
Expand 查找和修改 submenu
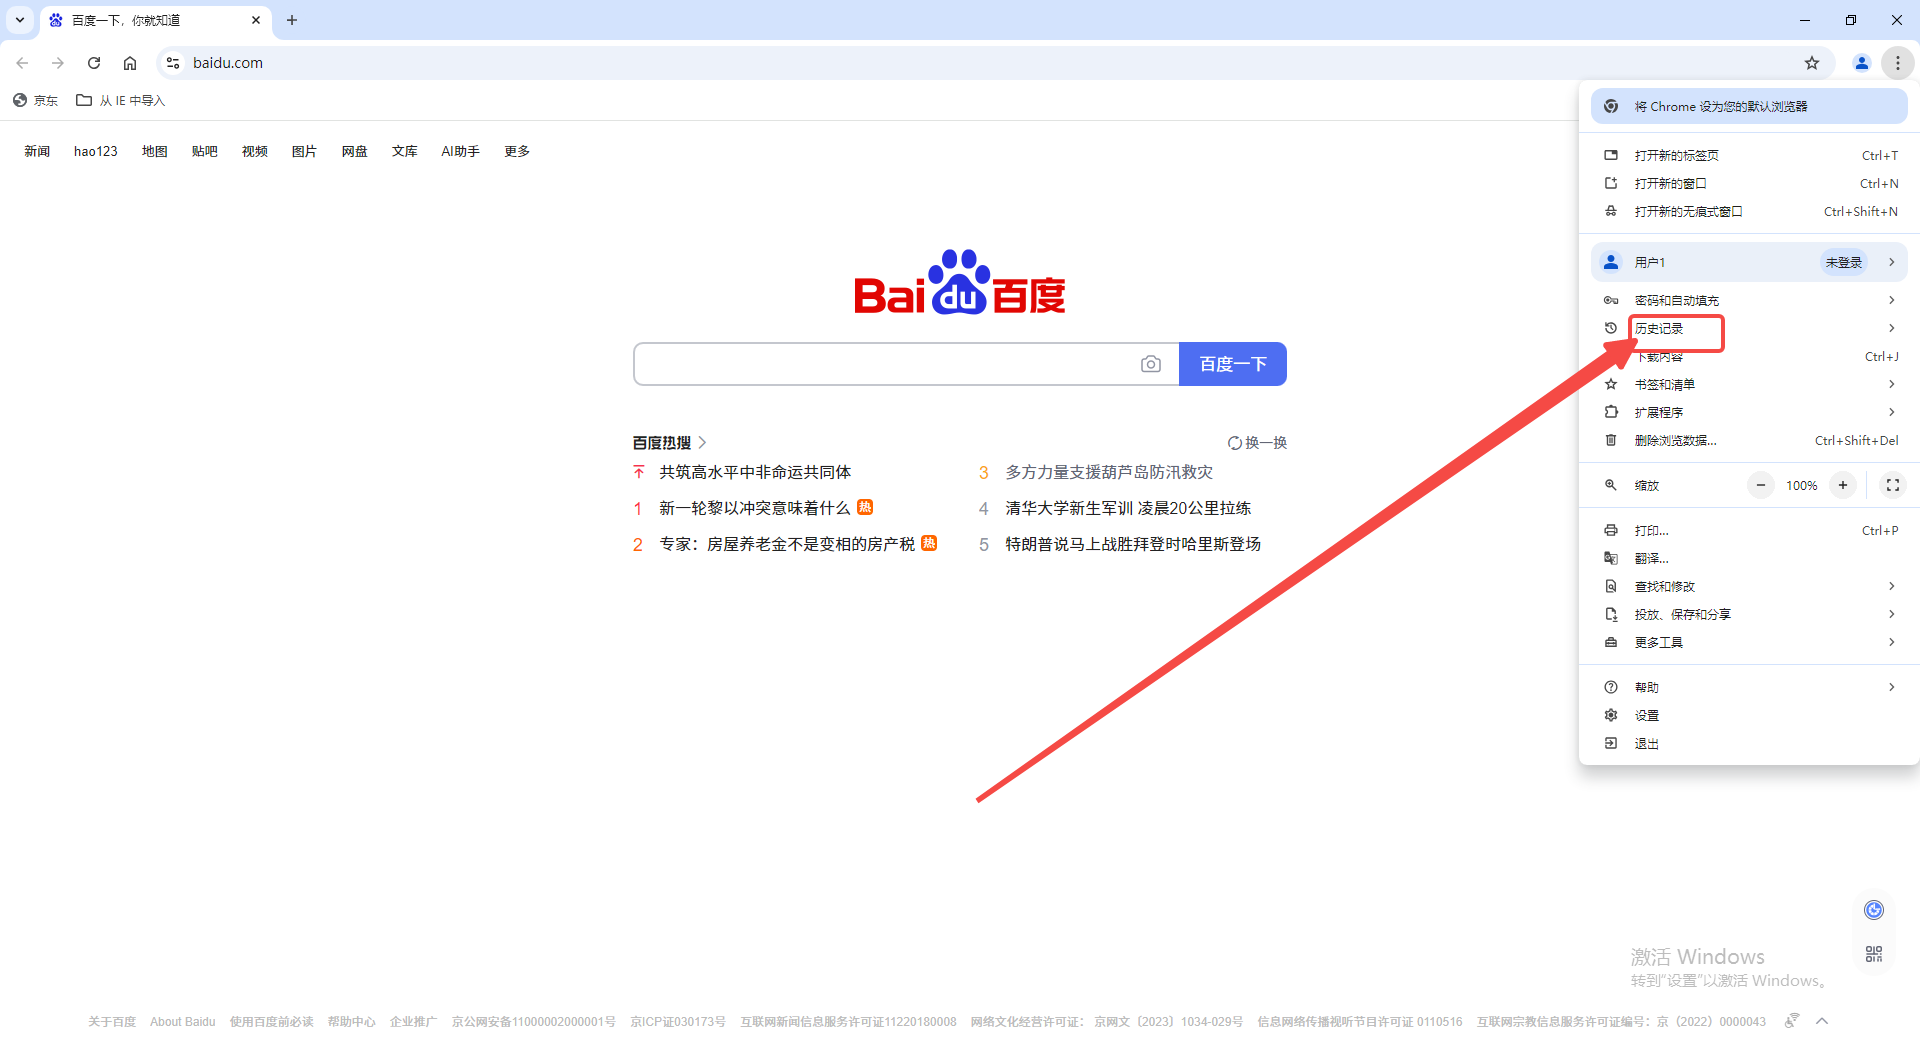(x=1749, y=586)
